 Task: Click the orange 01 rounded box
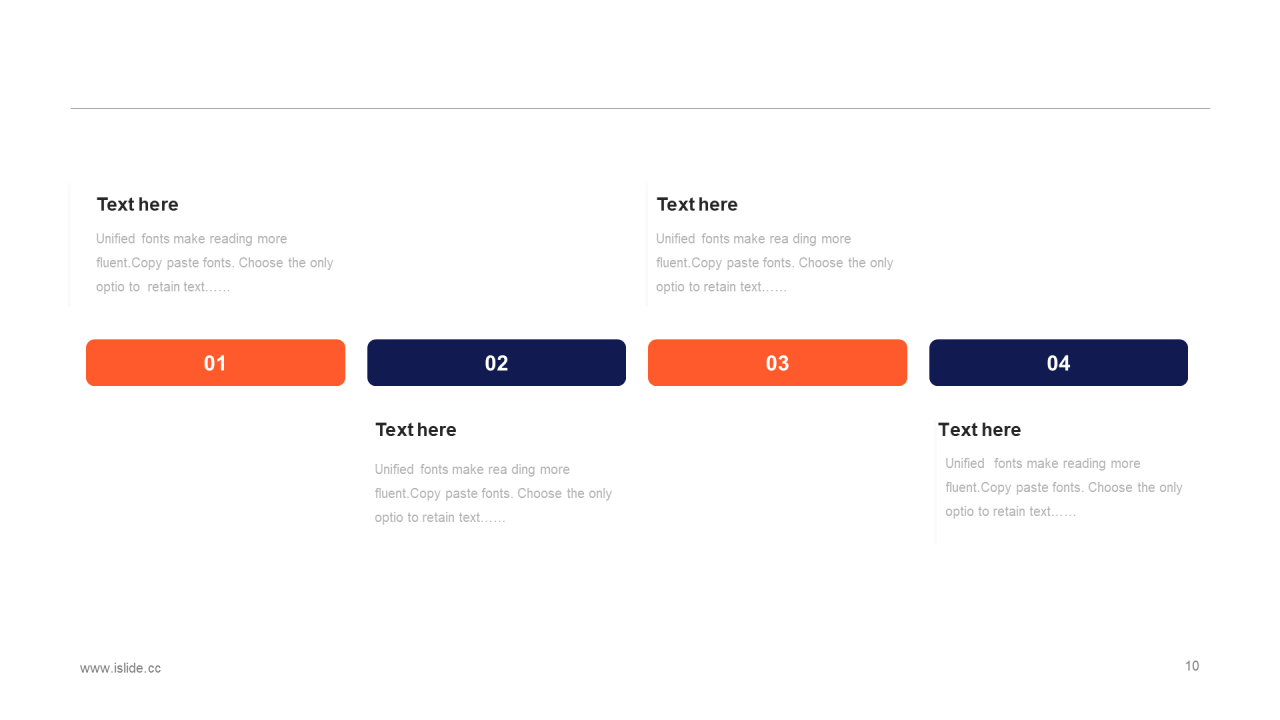215,362
